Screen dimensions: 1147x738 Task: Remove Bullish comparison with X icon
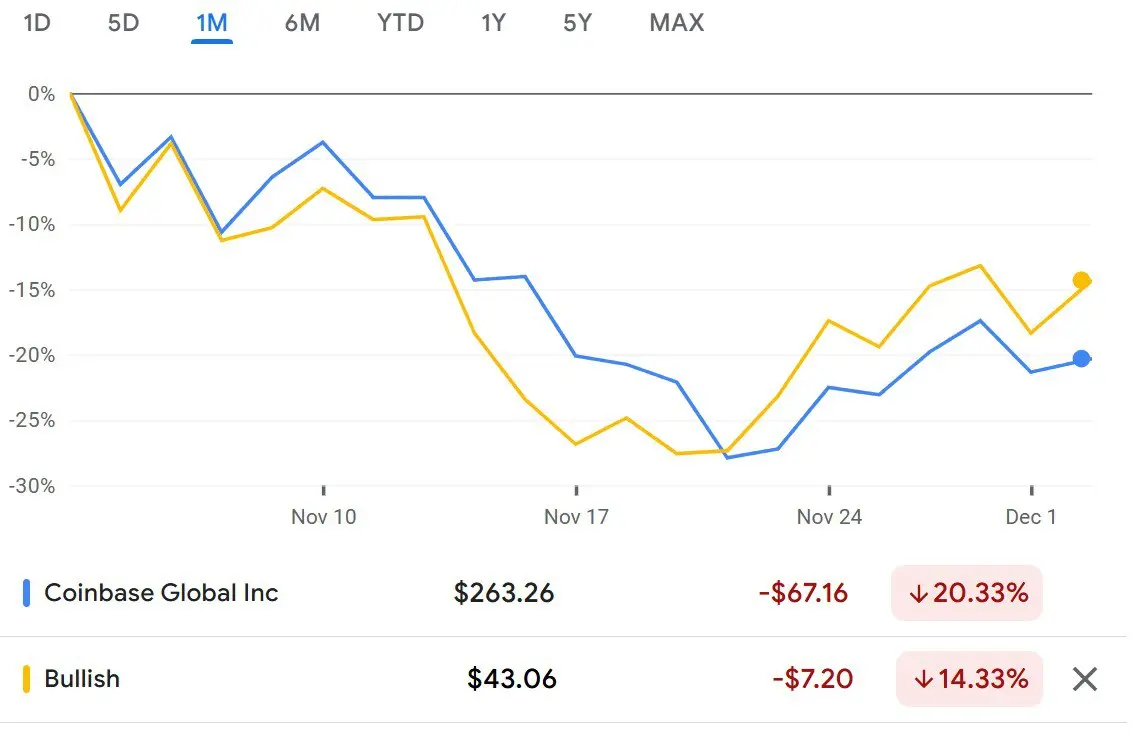1084,680
